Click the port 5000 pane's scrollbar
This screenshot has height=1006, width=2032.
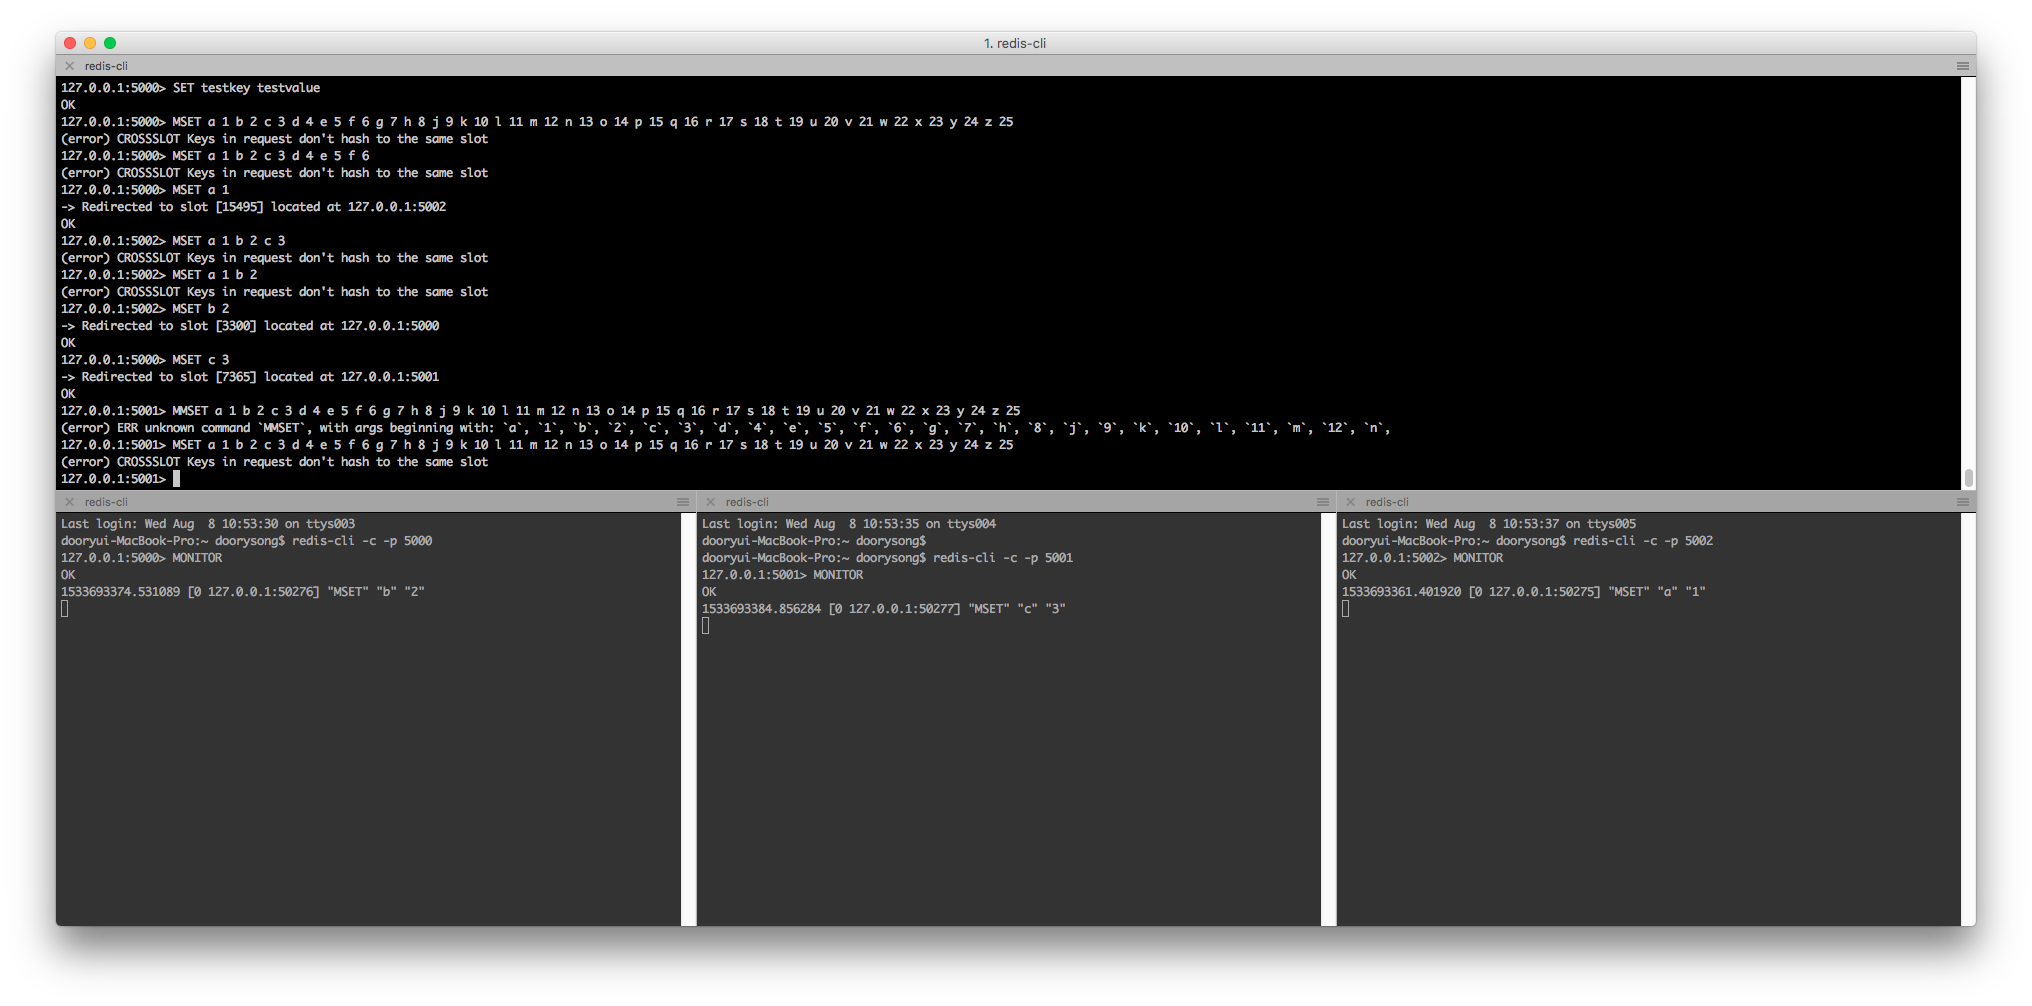[x=688, y=719]
